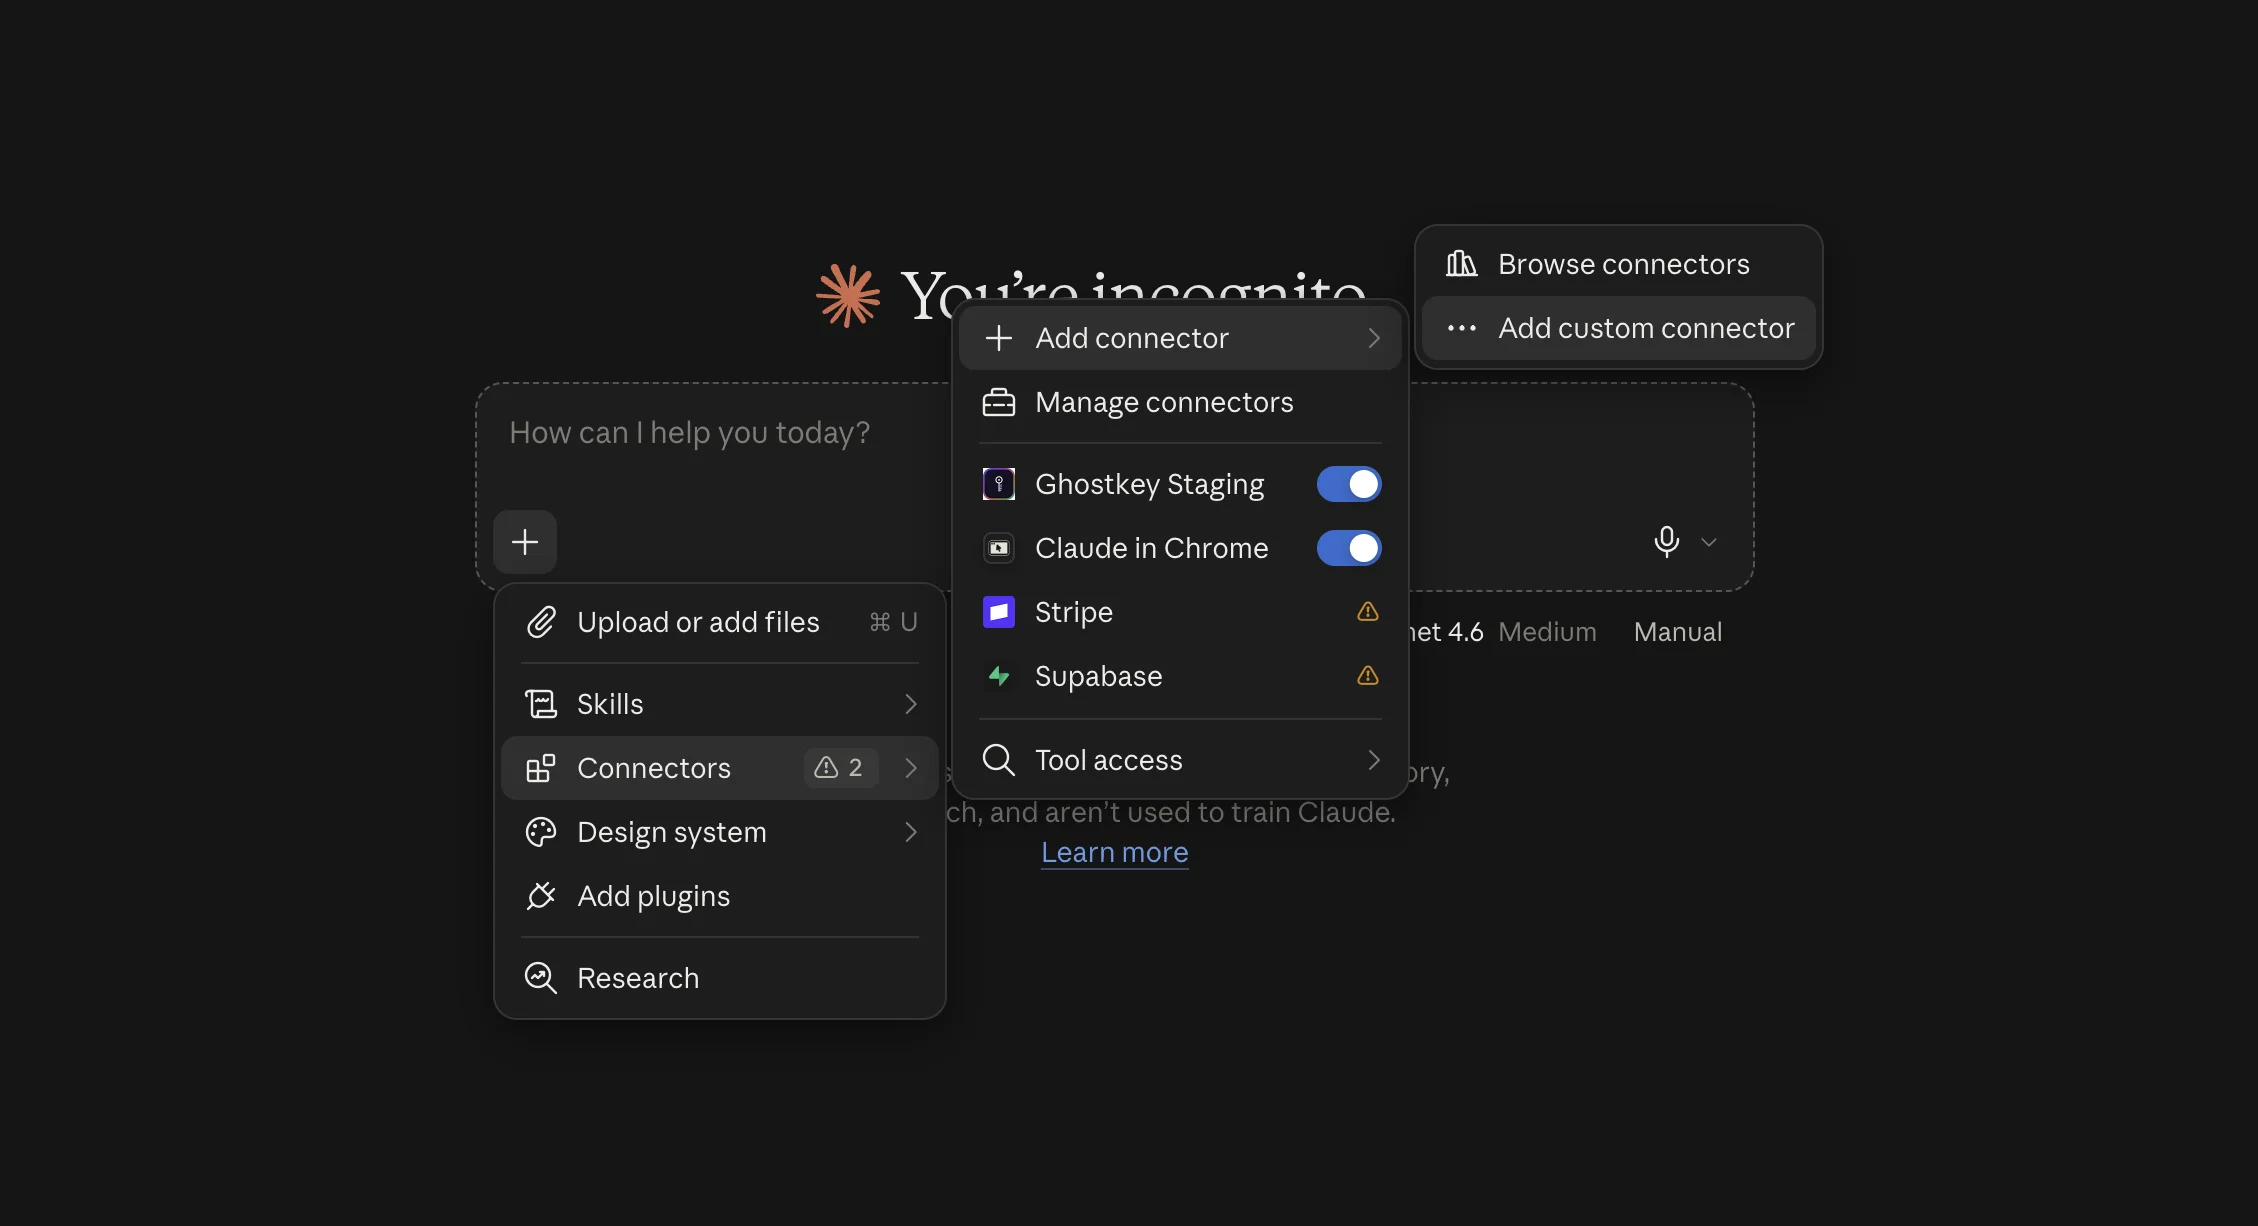Turn off the Claude in Chrome toggle
The width and height of the screenshot is (2258, 1226).
tap(1349, 548)
